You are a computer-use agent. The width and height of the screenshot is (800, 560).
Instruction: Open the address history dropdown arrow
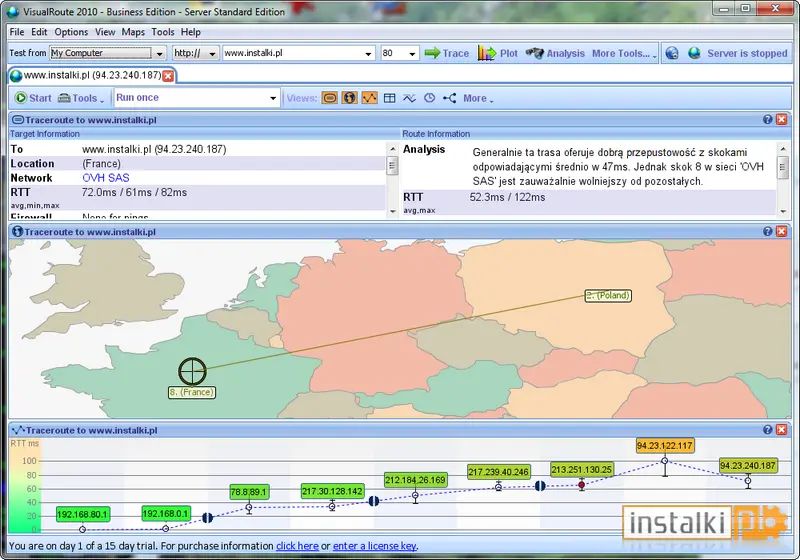tap(368, 54)
